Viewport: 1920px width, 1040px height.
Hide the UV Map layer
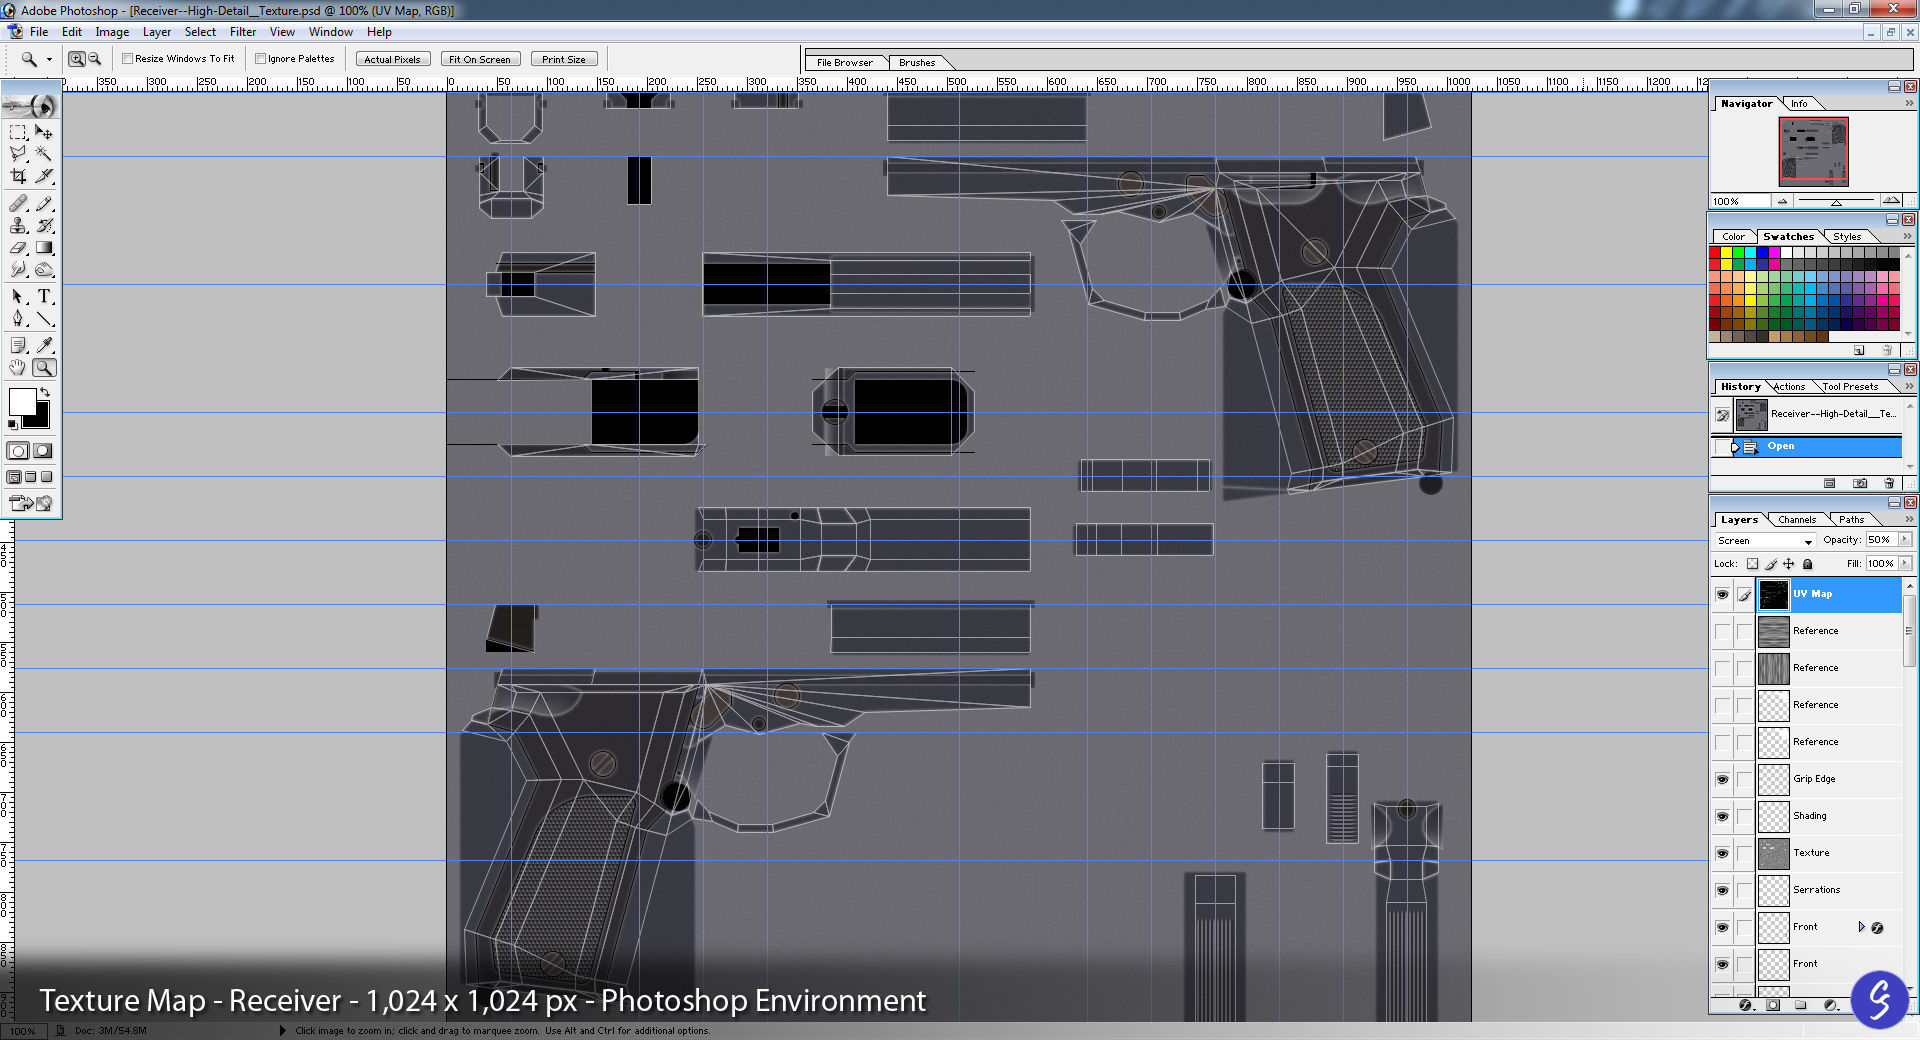click(x=1722, y=594)
